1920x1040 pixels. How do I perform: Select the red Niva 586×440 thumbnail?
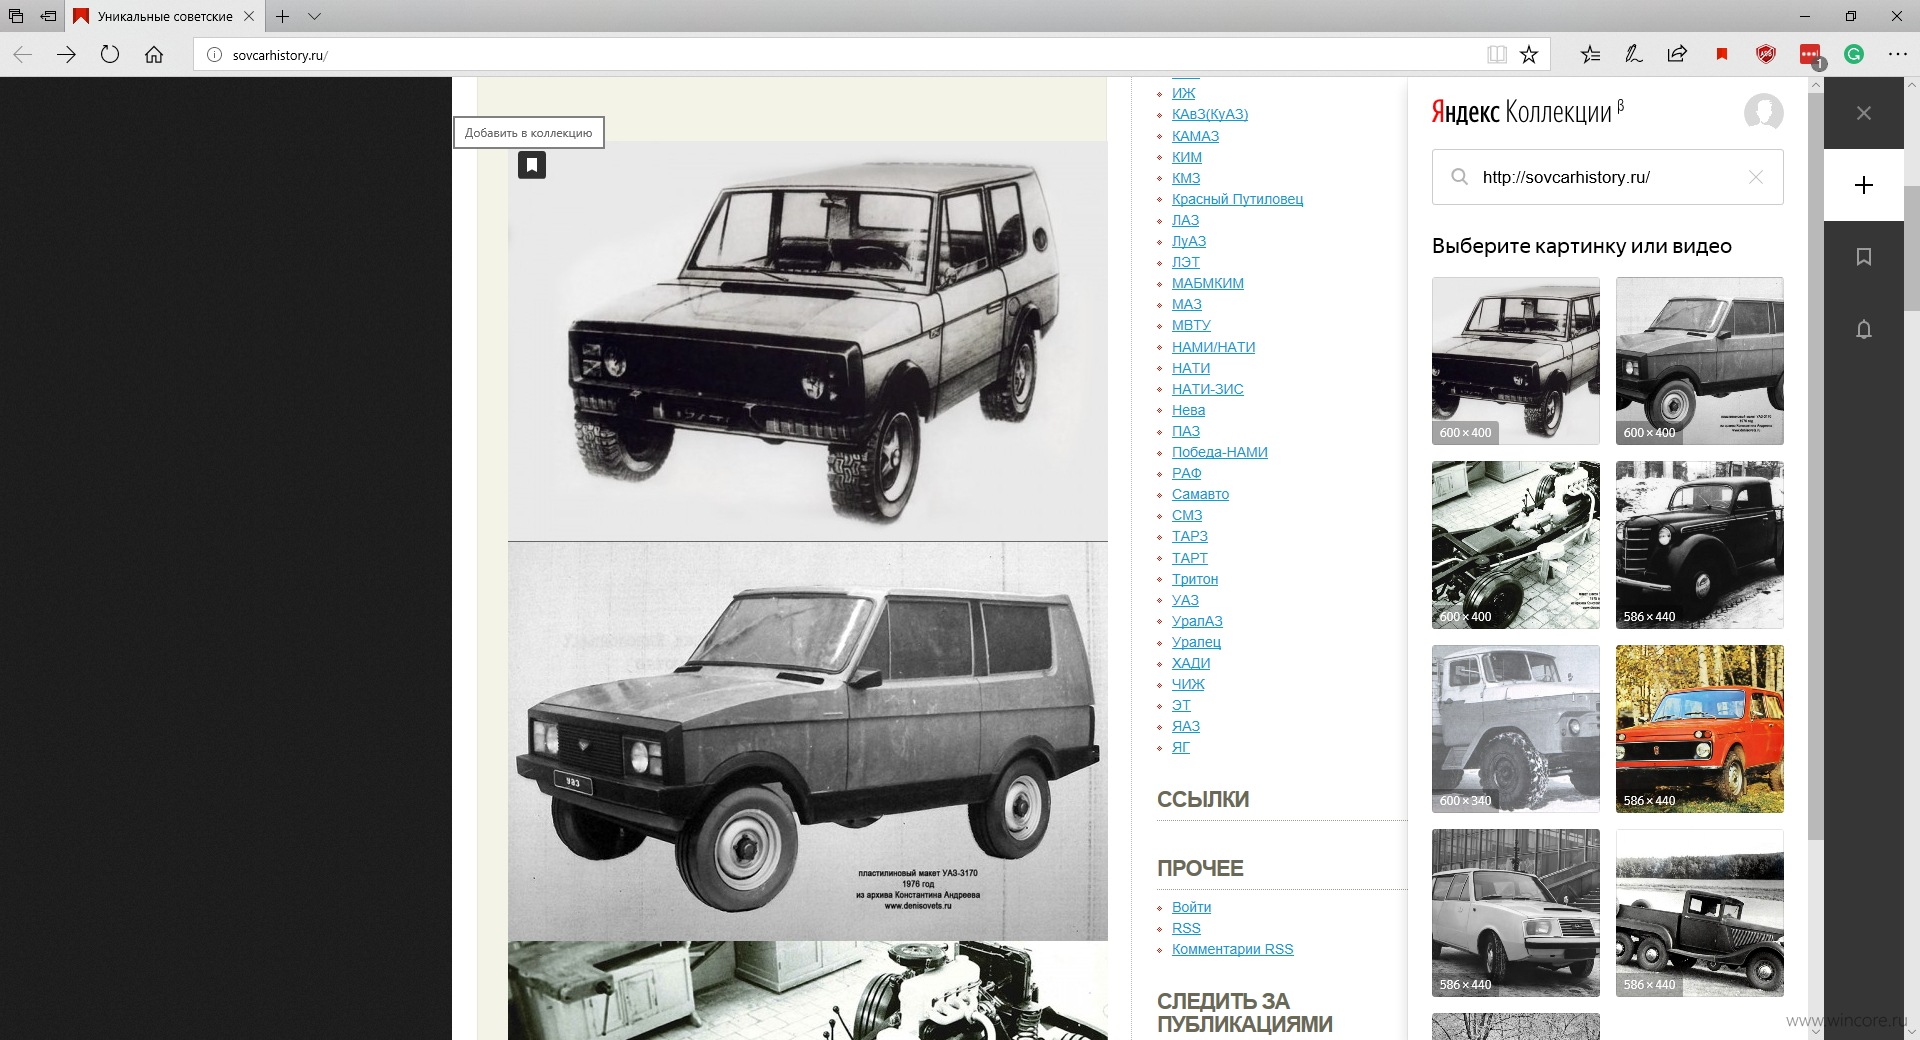click(x=1700, y=729)
